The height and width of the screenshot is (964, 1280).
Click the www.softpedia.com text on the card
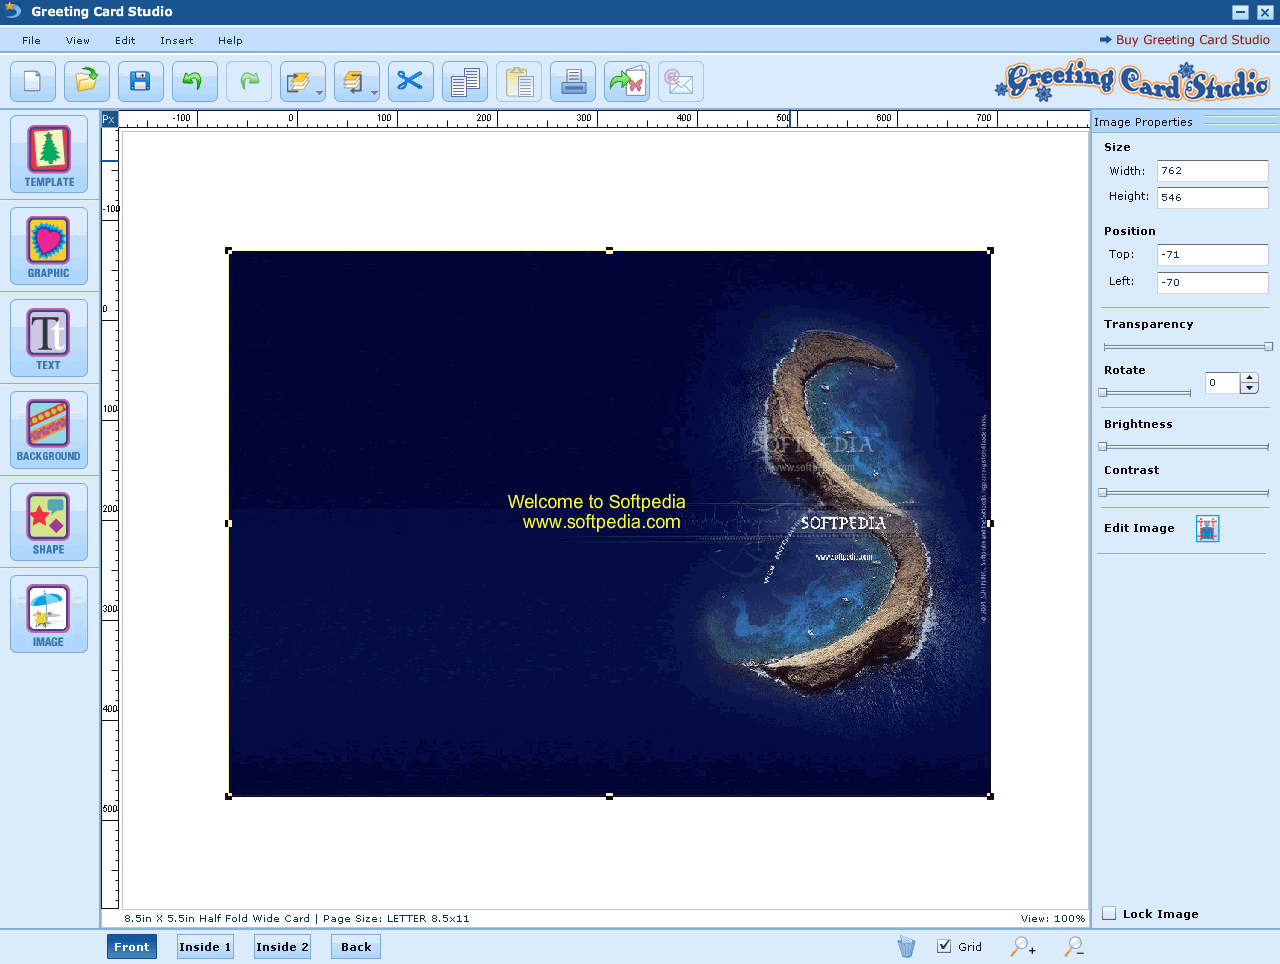(602, 522)
